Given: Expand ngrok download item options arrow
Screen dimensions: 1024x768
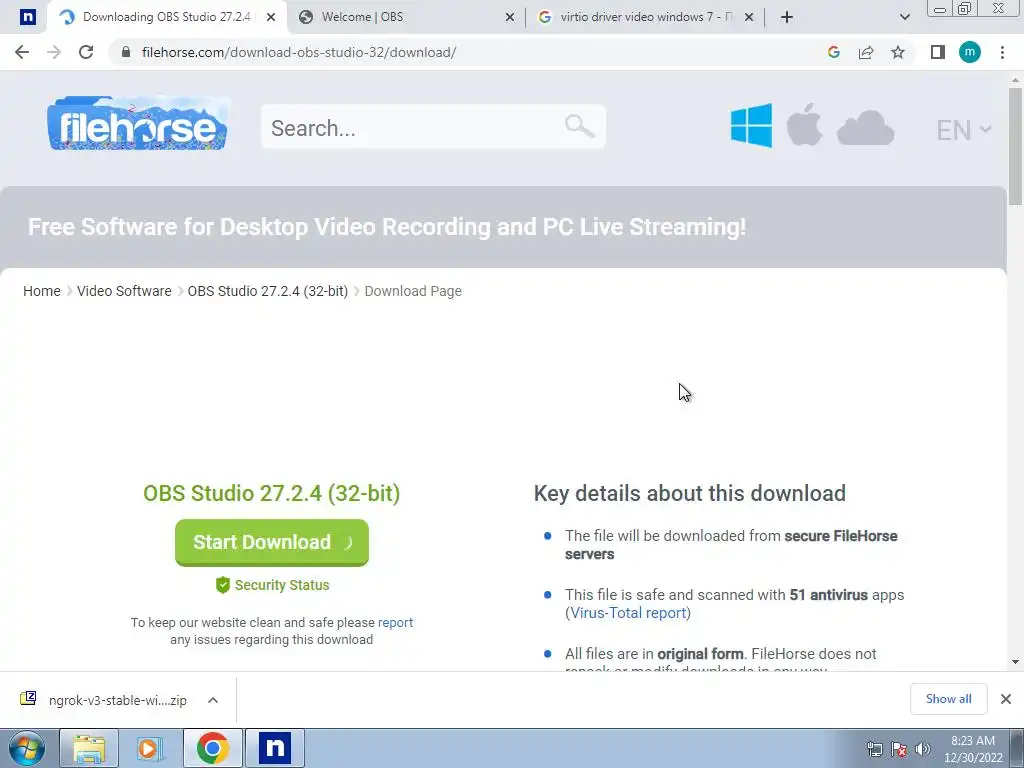Looking at the screenshot, I should (x=213, y=700).
